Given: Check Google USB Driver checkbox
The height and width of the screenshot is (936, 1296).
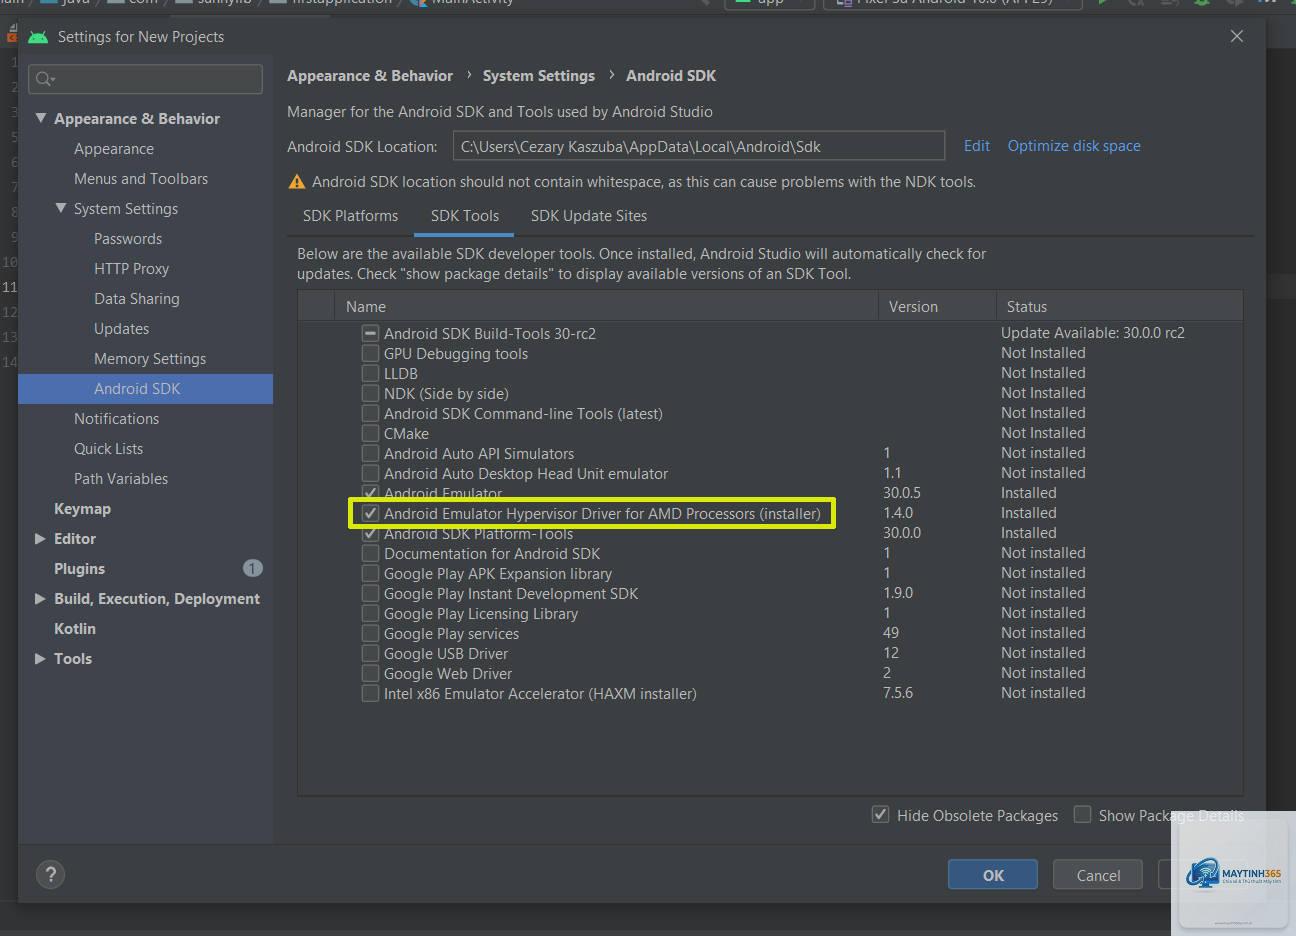Looking at the screenshot, I should [x=370, y=653].
